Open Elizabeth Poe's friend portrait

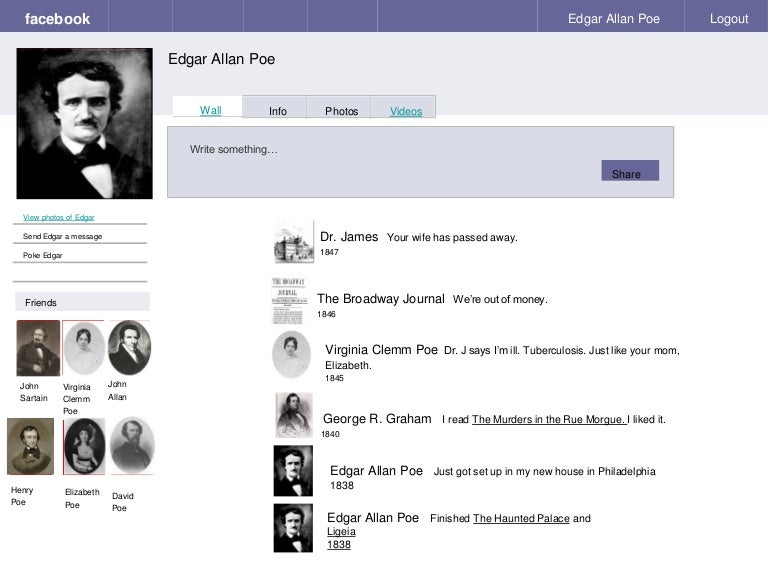84,446
